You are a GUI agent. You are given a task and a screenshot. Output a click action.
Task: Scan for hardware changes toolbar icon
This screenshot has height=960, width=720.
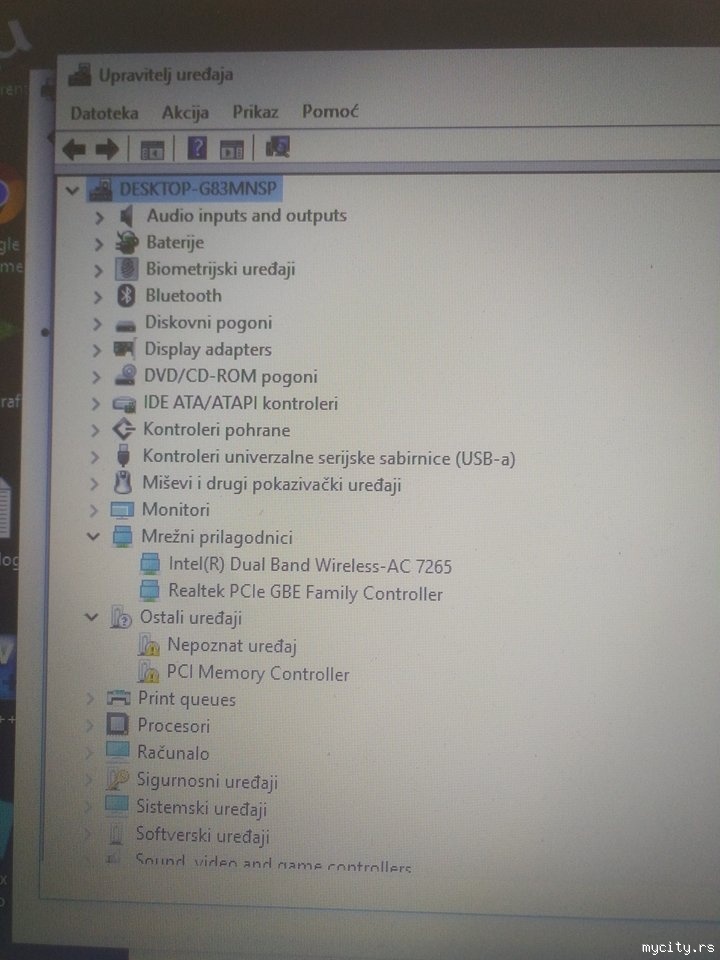point(277,147)
